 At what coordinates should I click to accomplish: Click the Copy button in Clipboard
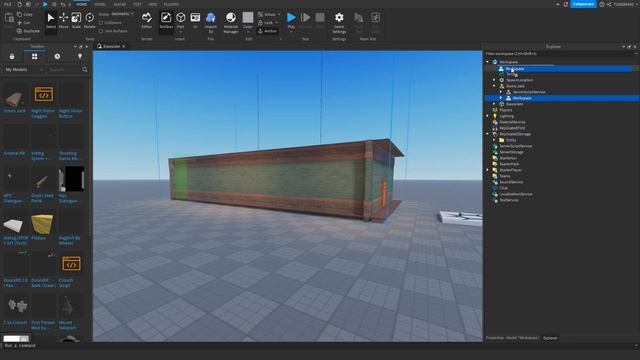click(25, 14)
